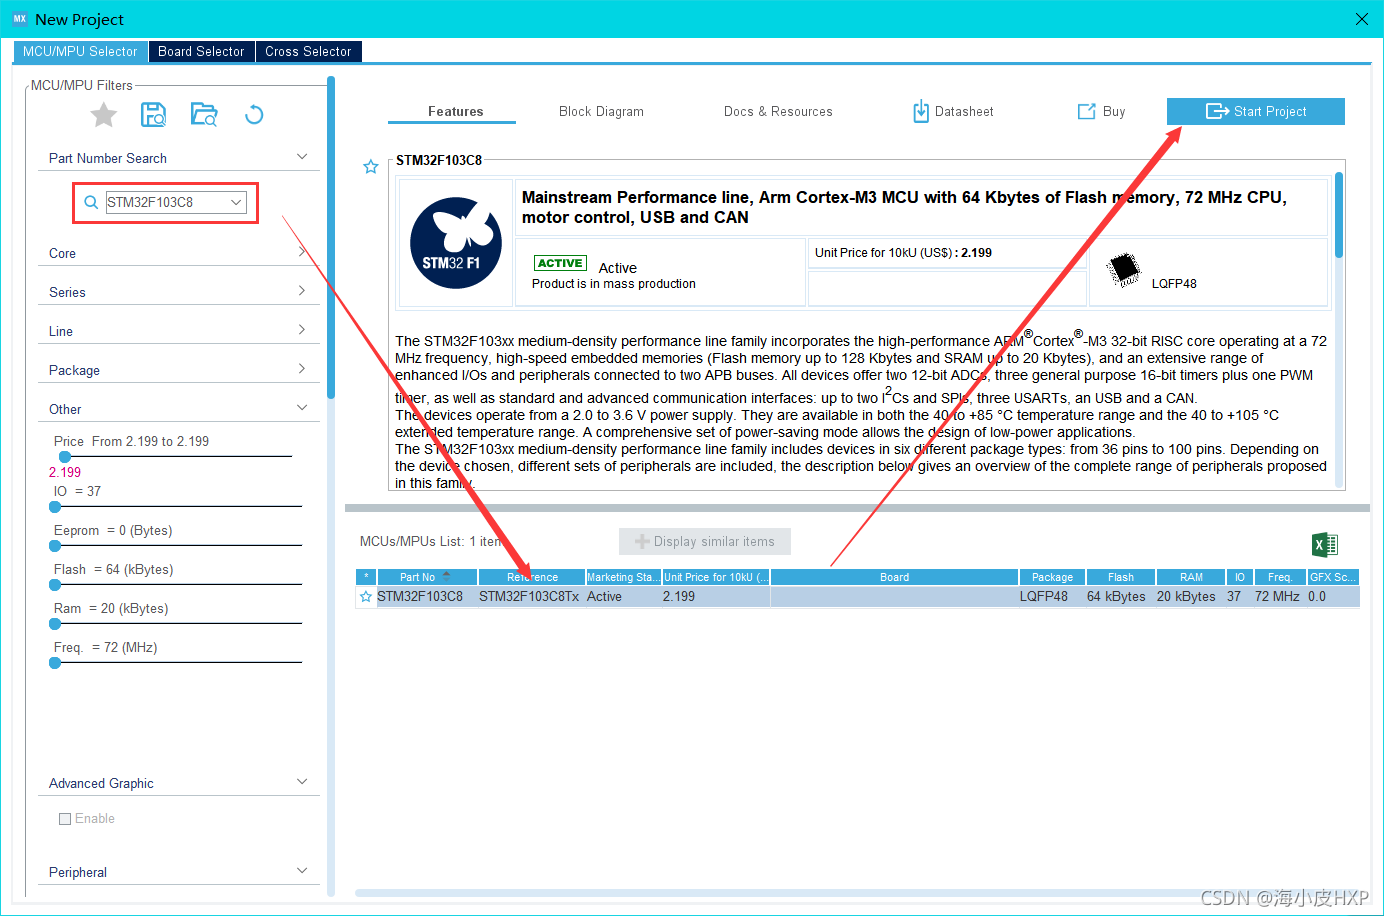Viewport: 1384px width, 916px height.
Task: Open the Docs & Resources tab
Action: coord(778,111)
